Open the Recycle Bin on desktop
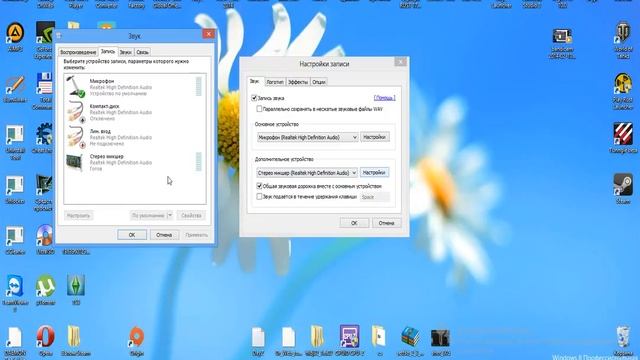This screenshot has height=360, width=640. click(x=623, y=337)
